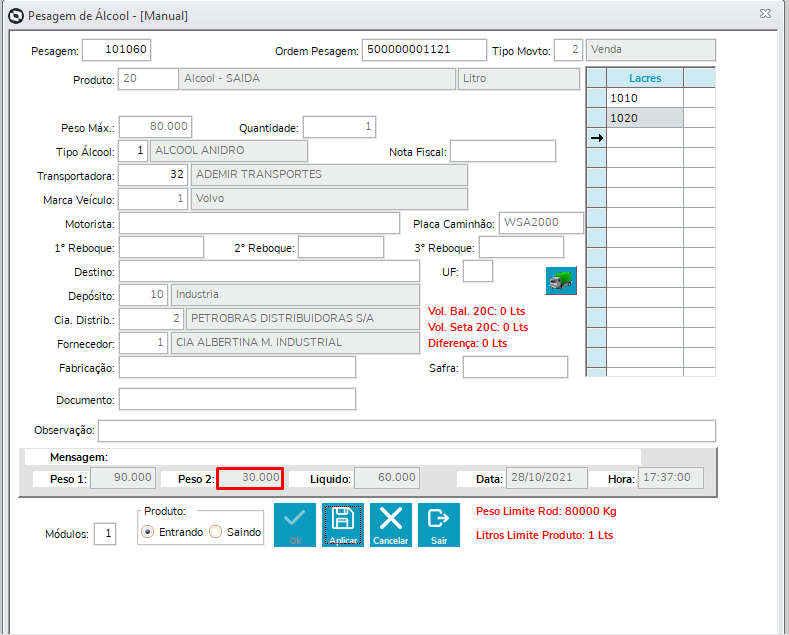Click the Volvo vehicle brand box

pos(330,199)
